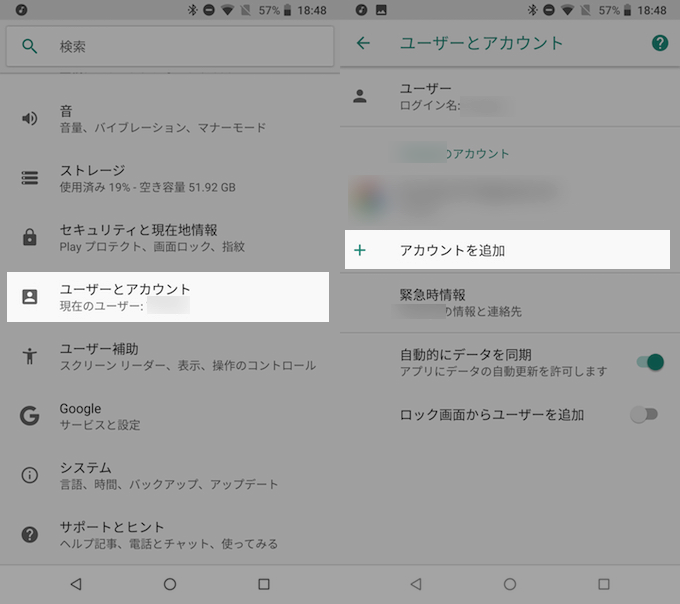Image resolution: width=680 pixels, height=604 pixels.
Task: Tap the storage icon beside ストレージ
Action: [30, 178]
